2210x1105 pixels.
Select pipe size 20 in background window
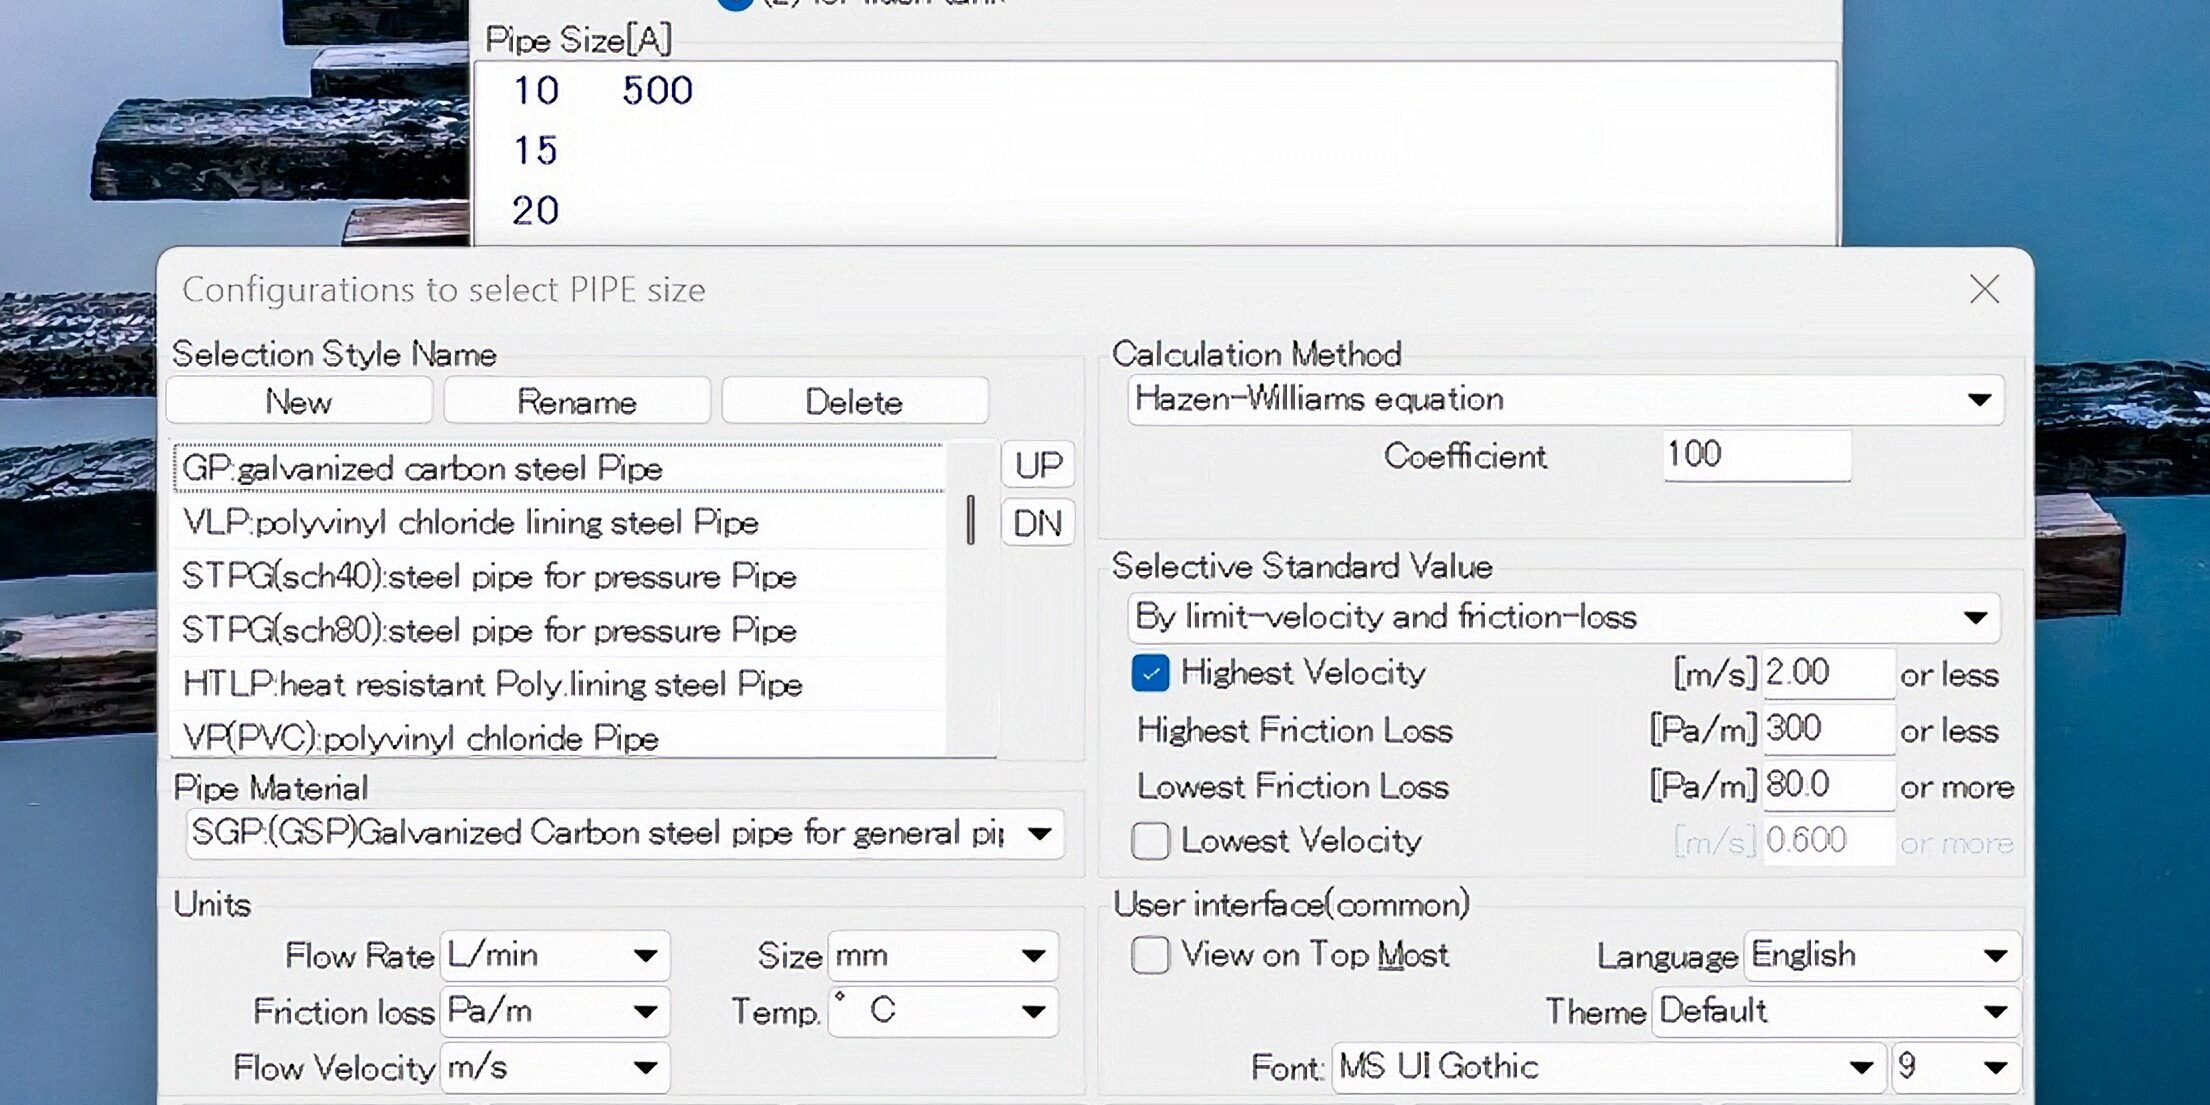pos(536,211)
